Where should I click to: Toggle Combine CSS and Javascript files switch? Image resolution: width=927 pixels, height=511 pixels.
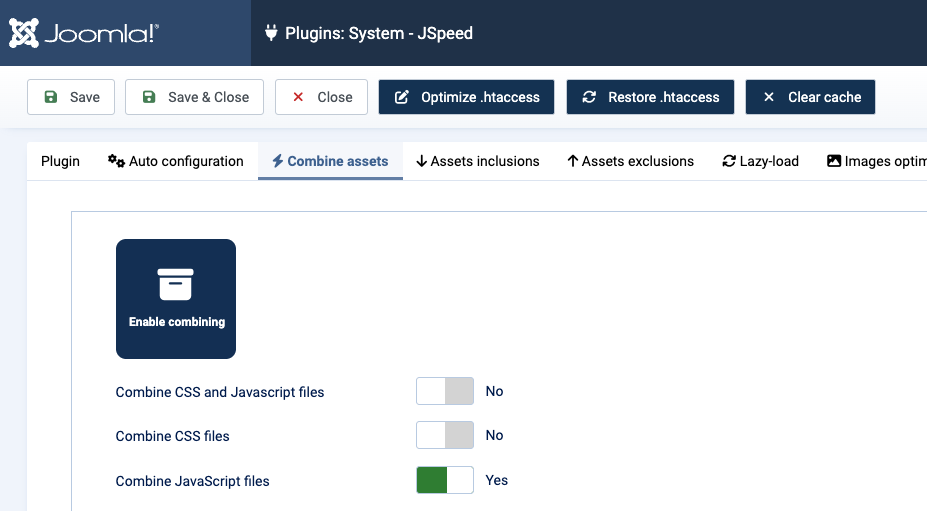click(x=445, y=391)
